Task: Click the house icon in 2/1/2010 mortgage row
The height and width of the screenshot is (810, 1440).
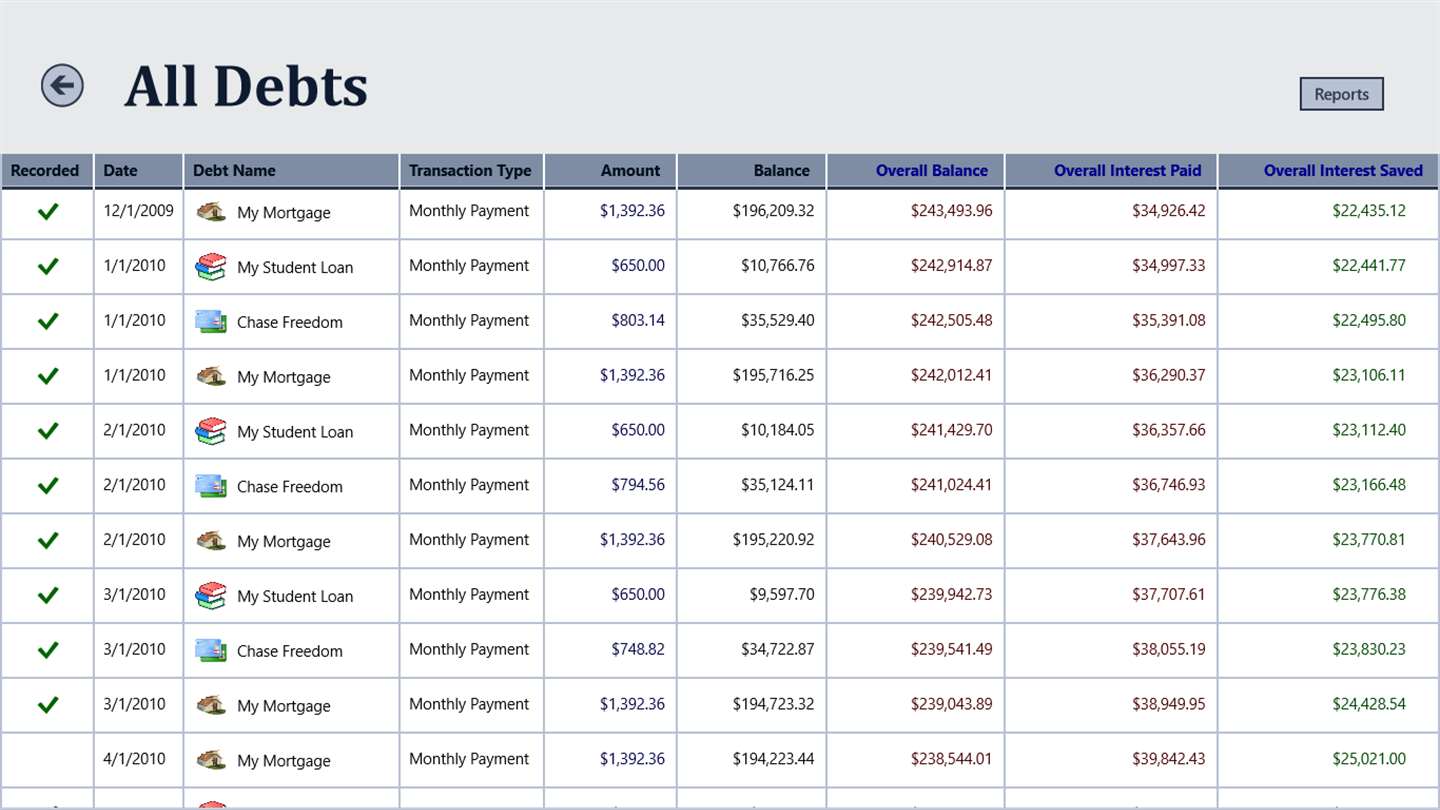Action: (210, 541)
